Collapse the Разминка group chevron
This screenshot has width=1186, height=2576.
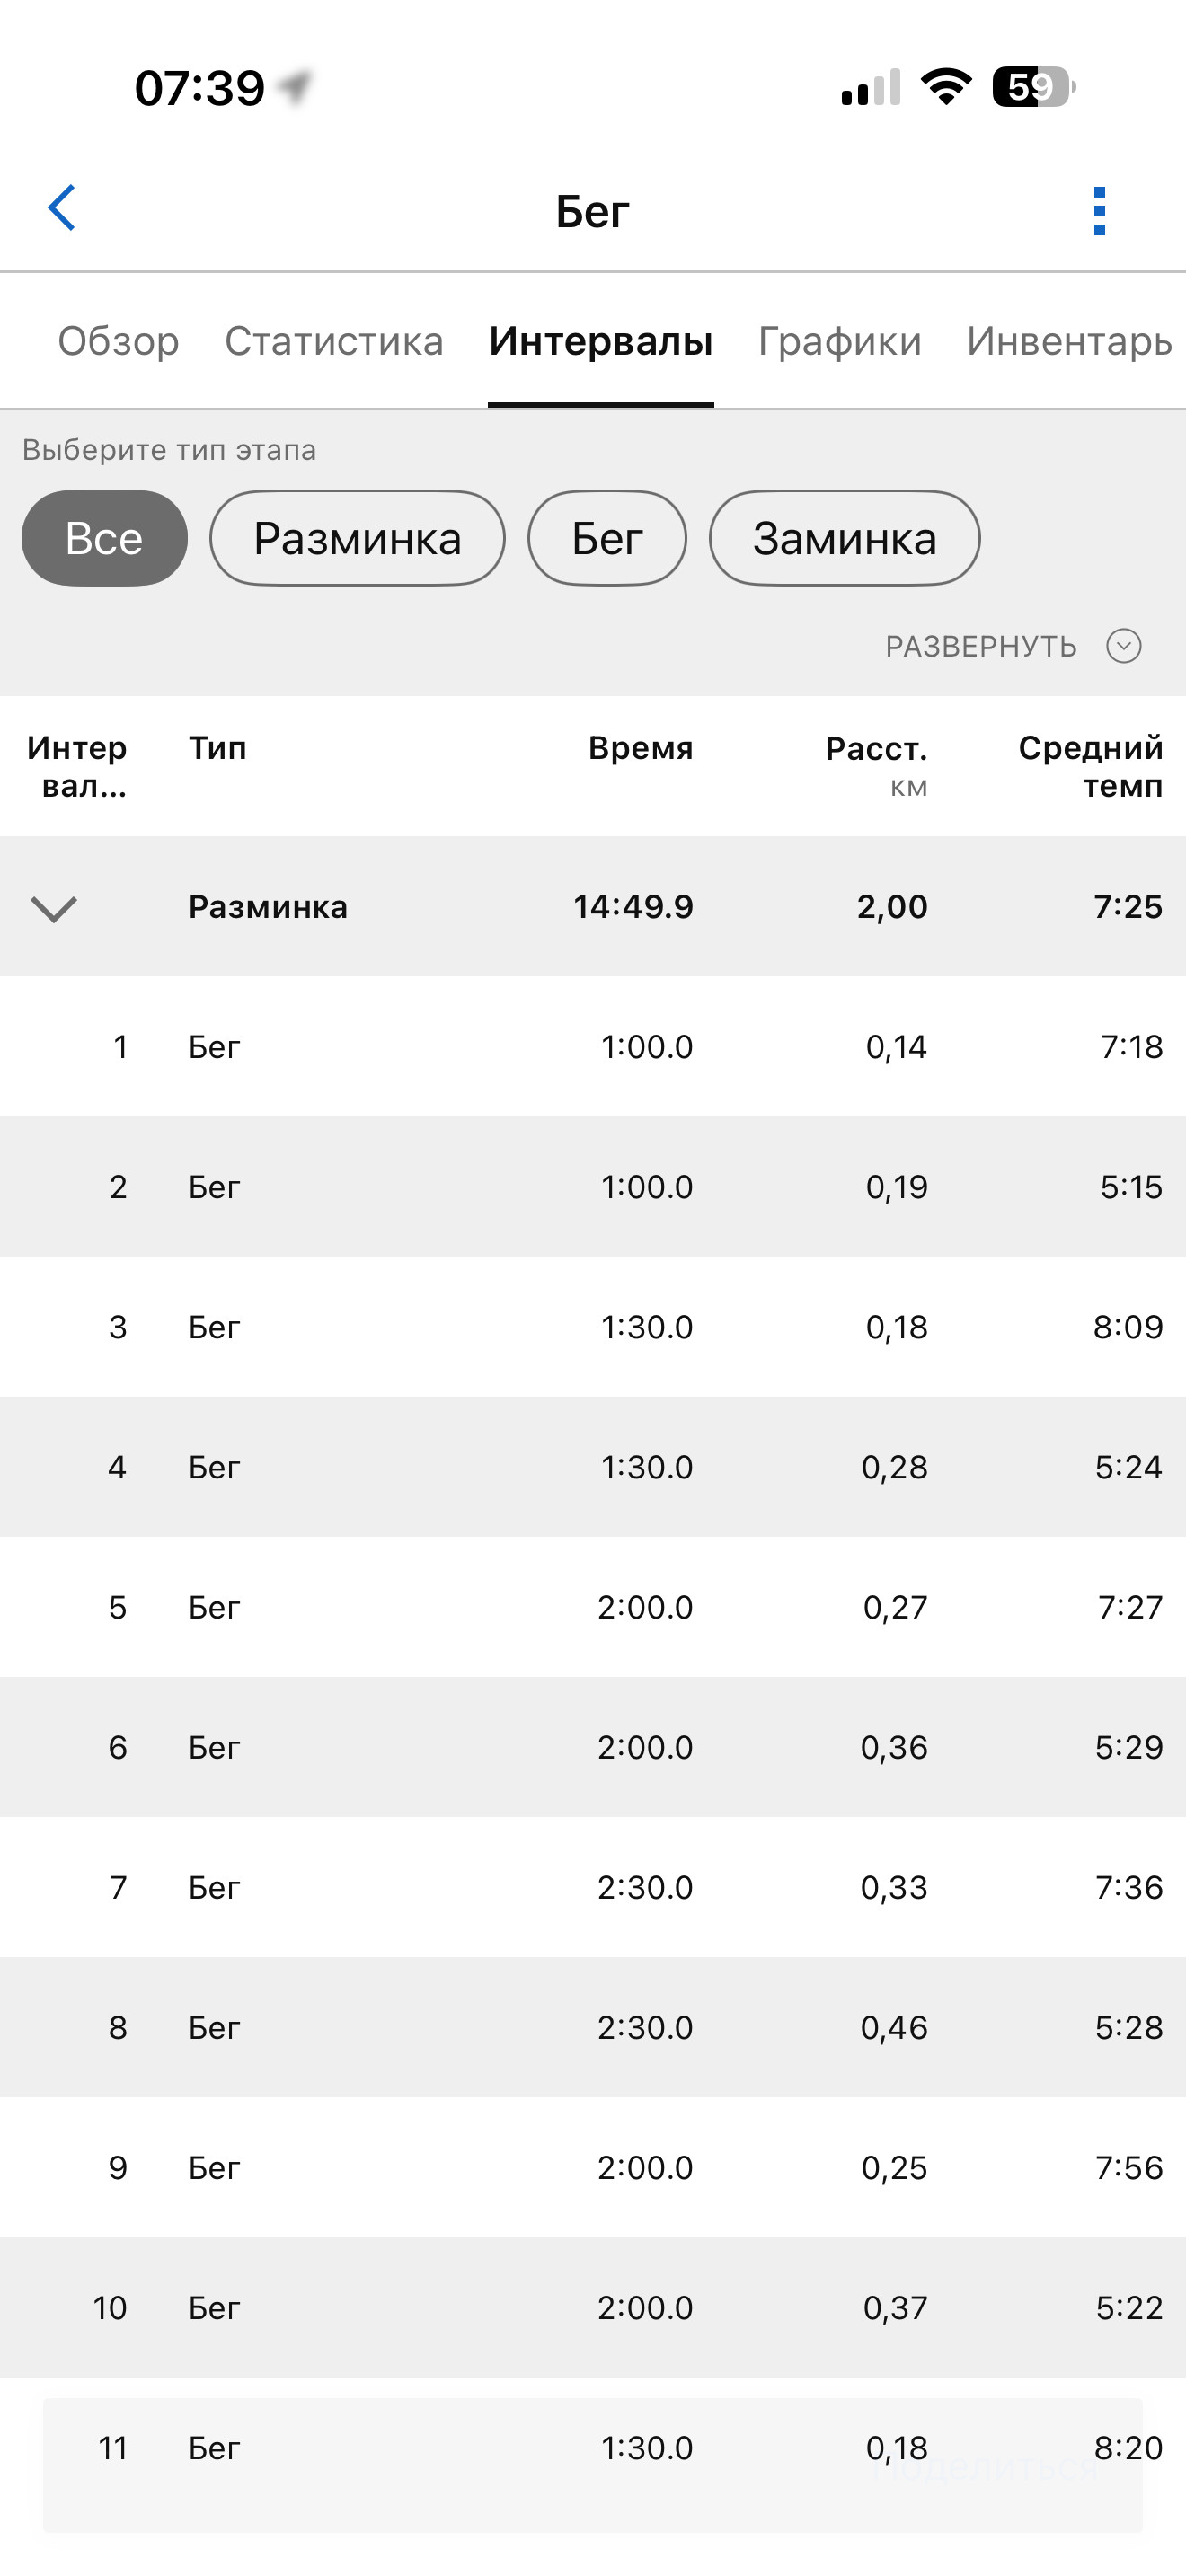coord(54,908)
